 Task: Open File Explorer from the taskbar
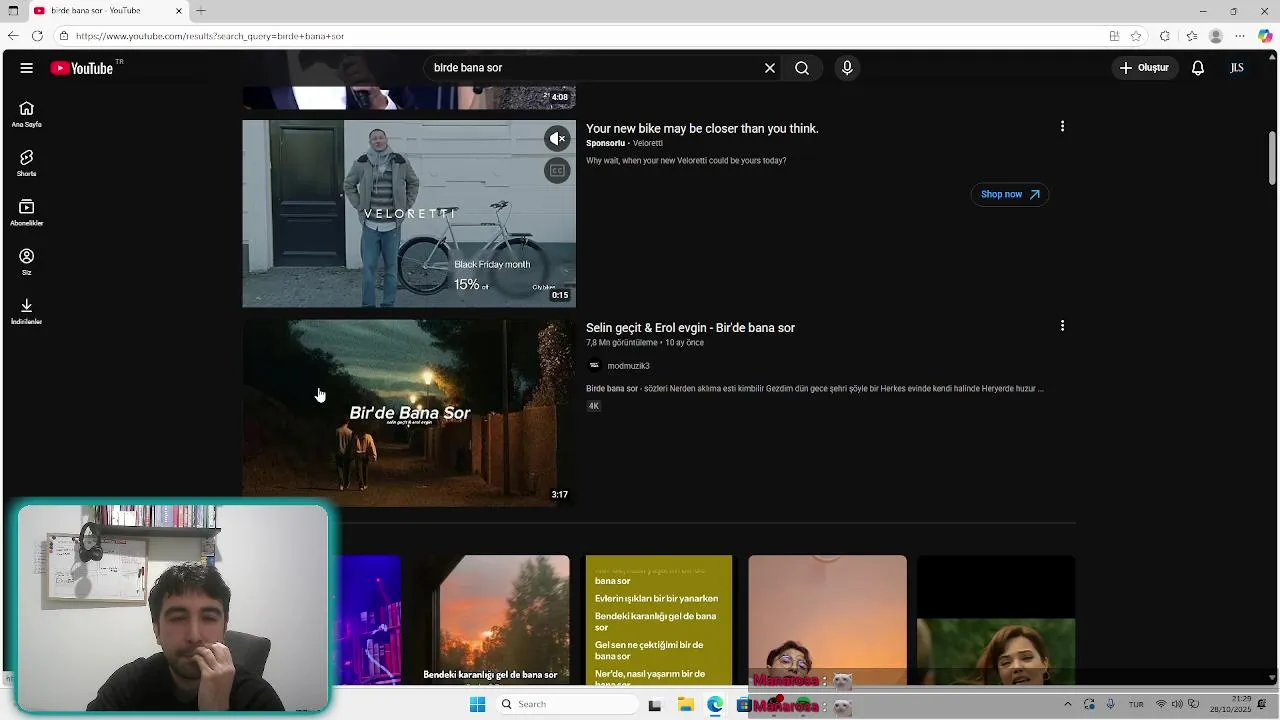click(x=685, y=705)
